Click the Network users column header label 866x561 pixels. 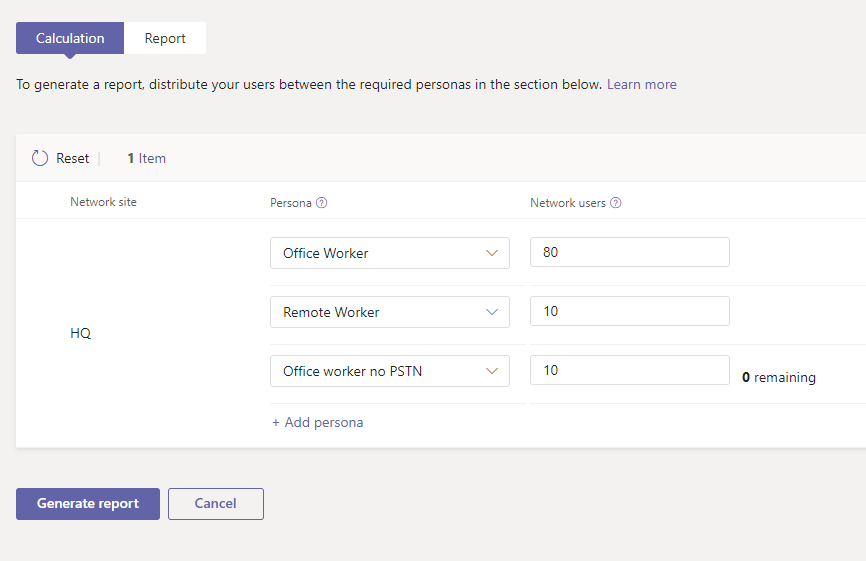567,203
